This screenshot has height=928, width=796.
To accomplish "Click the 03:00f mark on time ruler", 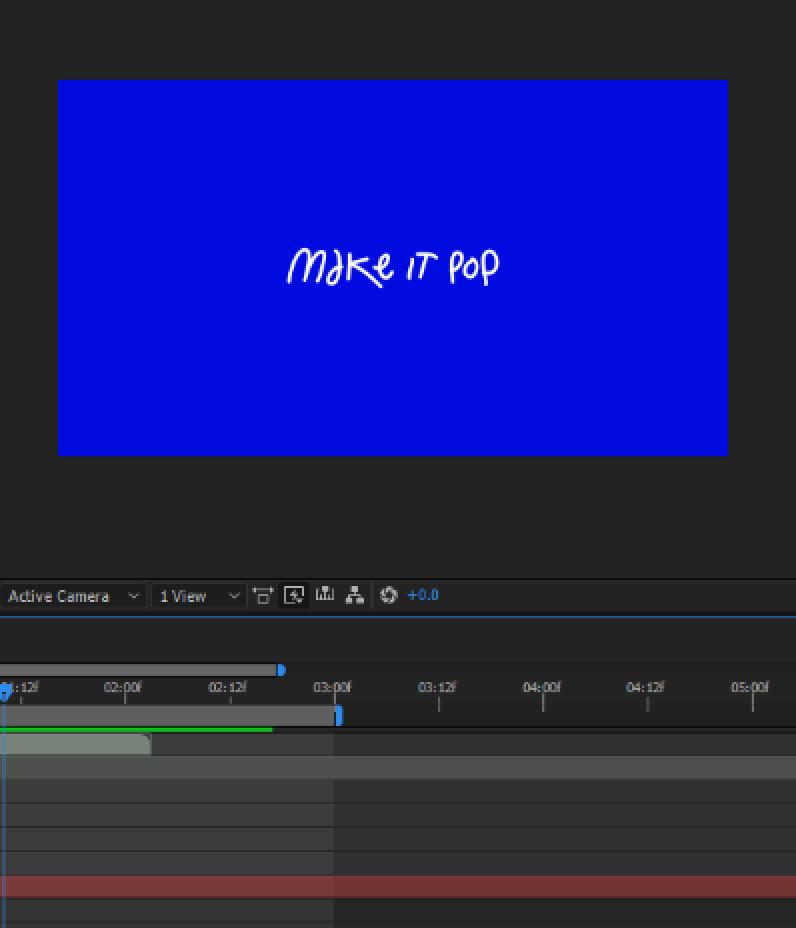I will (332, 687).
